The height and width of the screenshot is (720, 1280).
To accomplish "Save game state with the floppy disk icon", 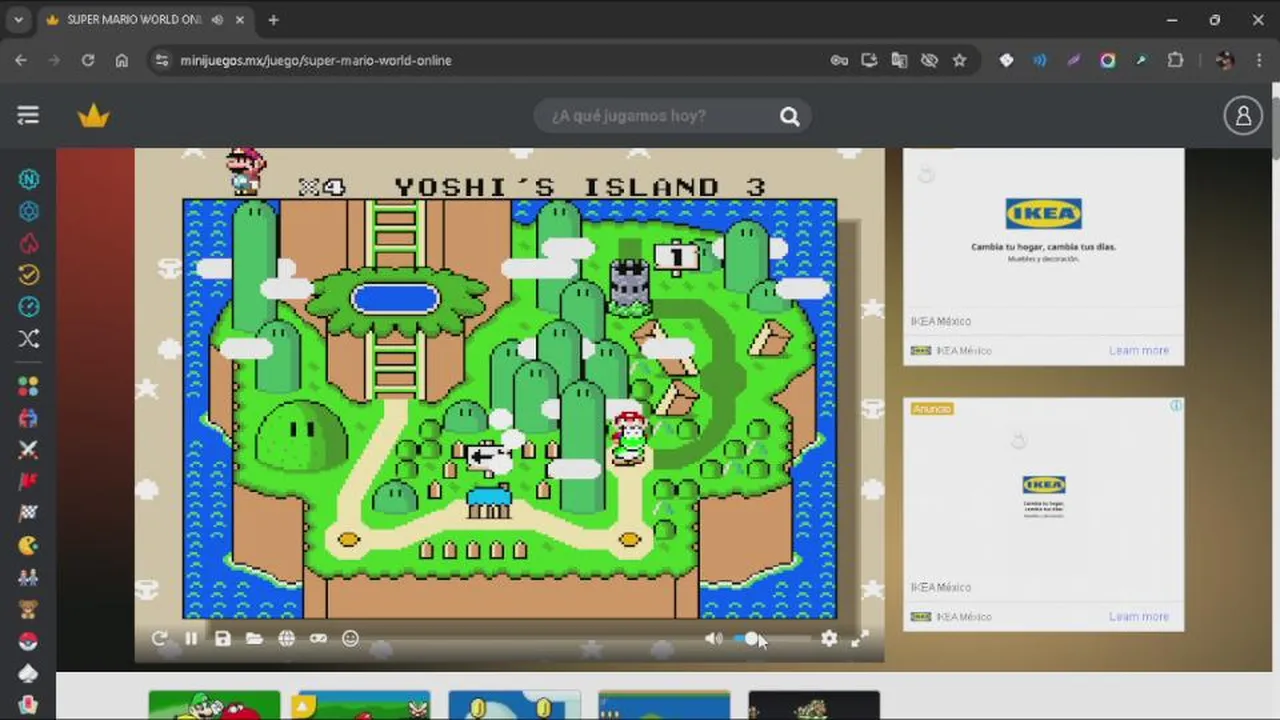I will click(223, 638).
